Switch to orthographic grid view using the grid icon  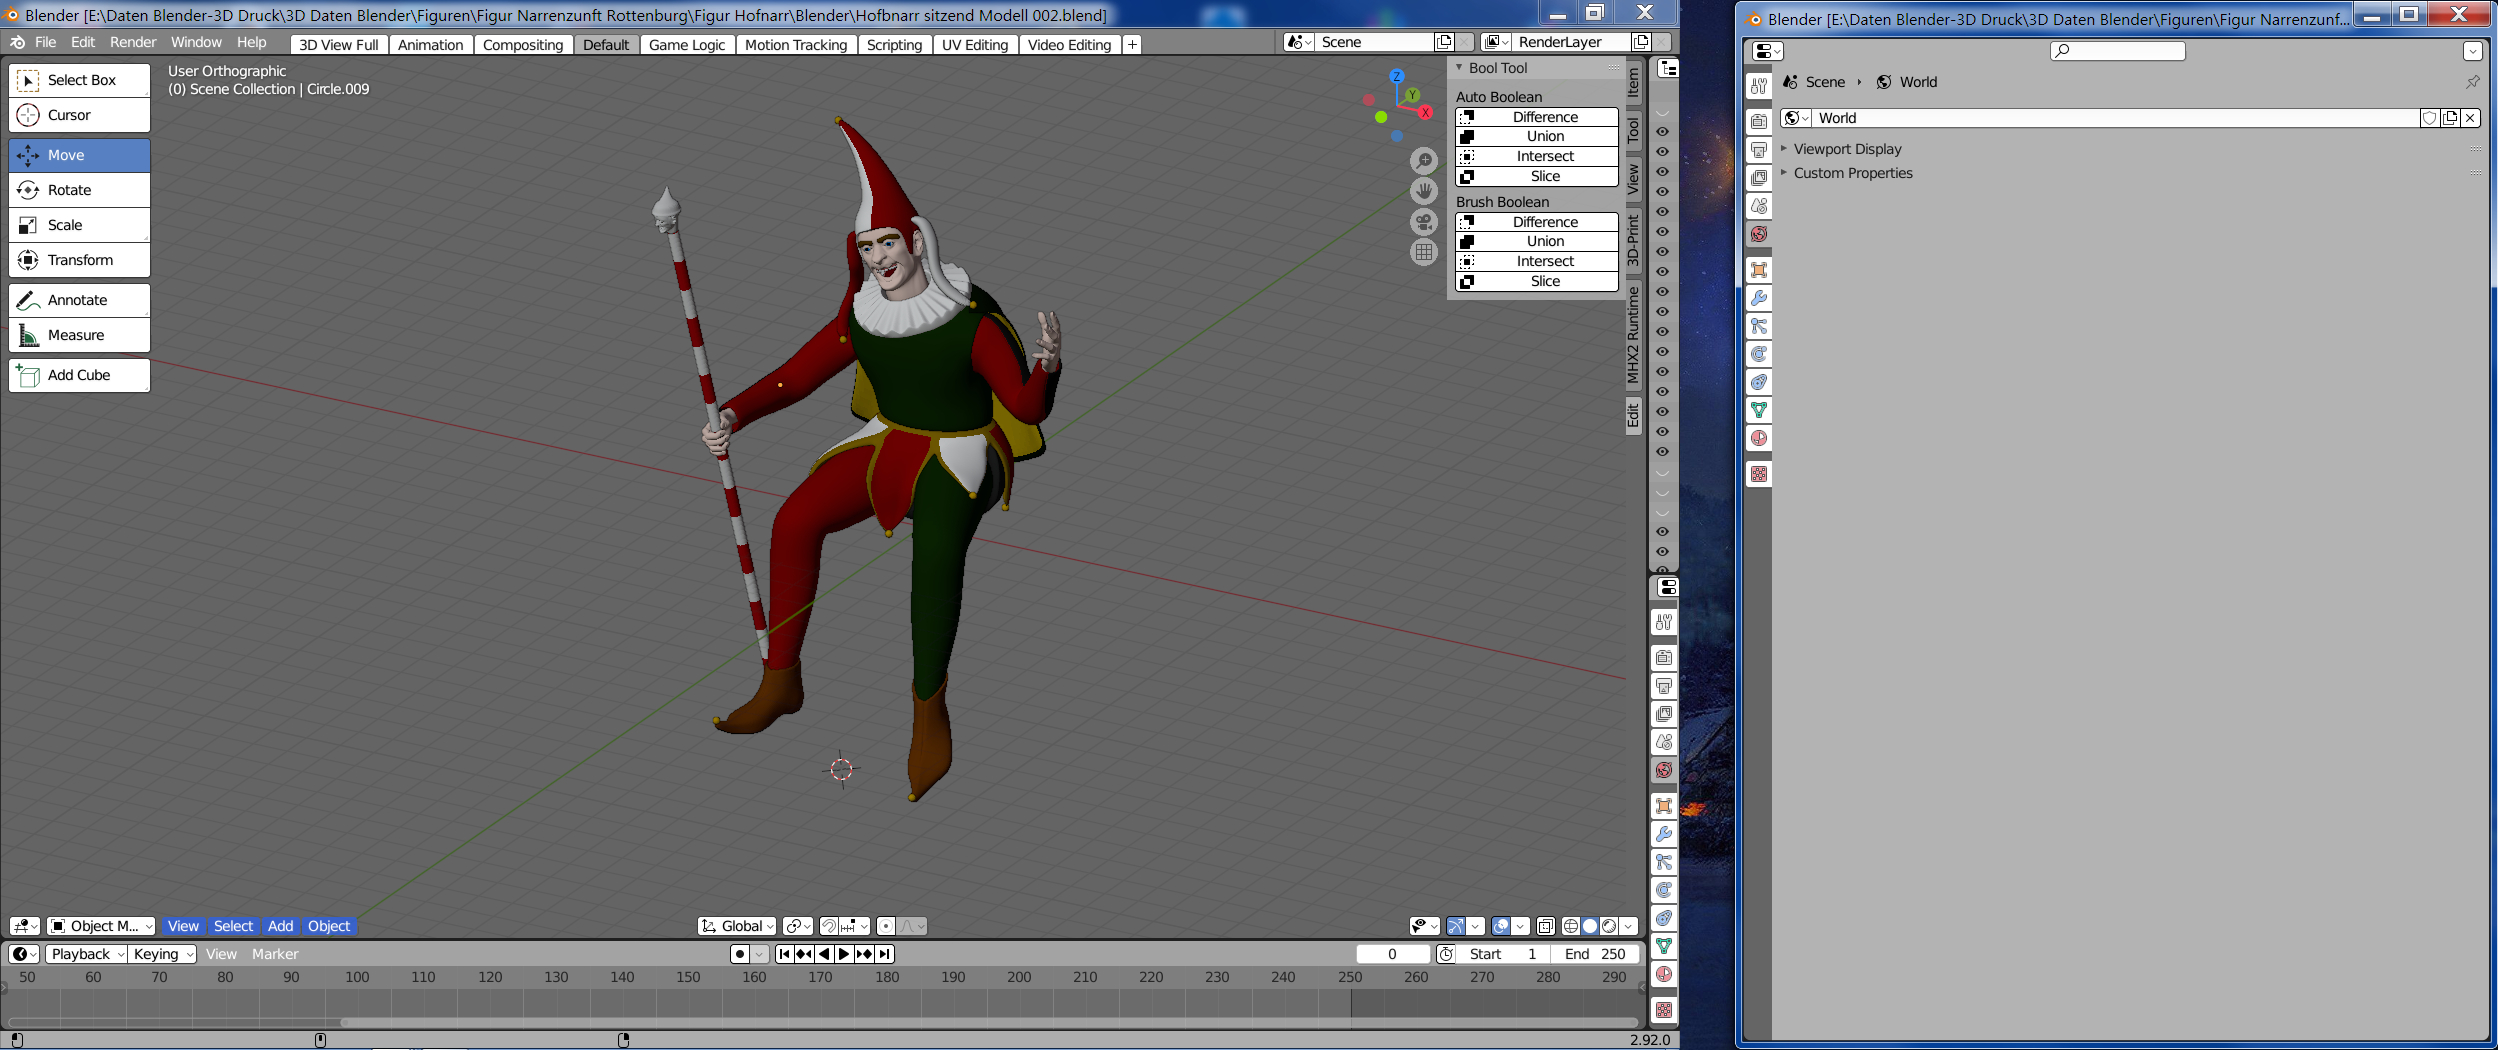click(x=1424, y=252)
